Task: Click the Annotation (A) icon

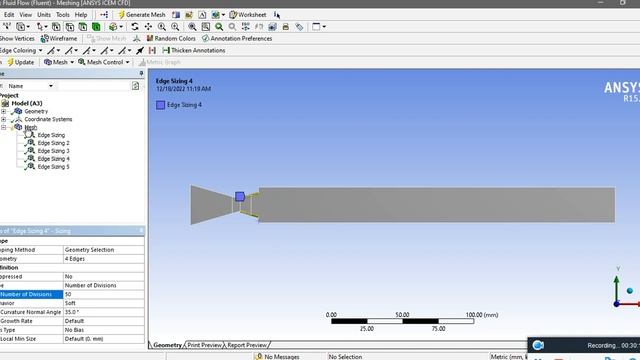Action: [x=202, y=15]
